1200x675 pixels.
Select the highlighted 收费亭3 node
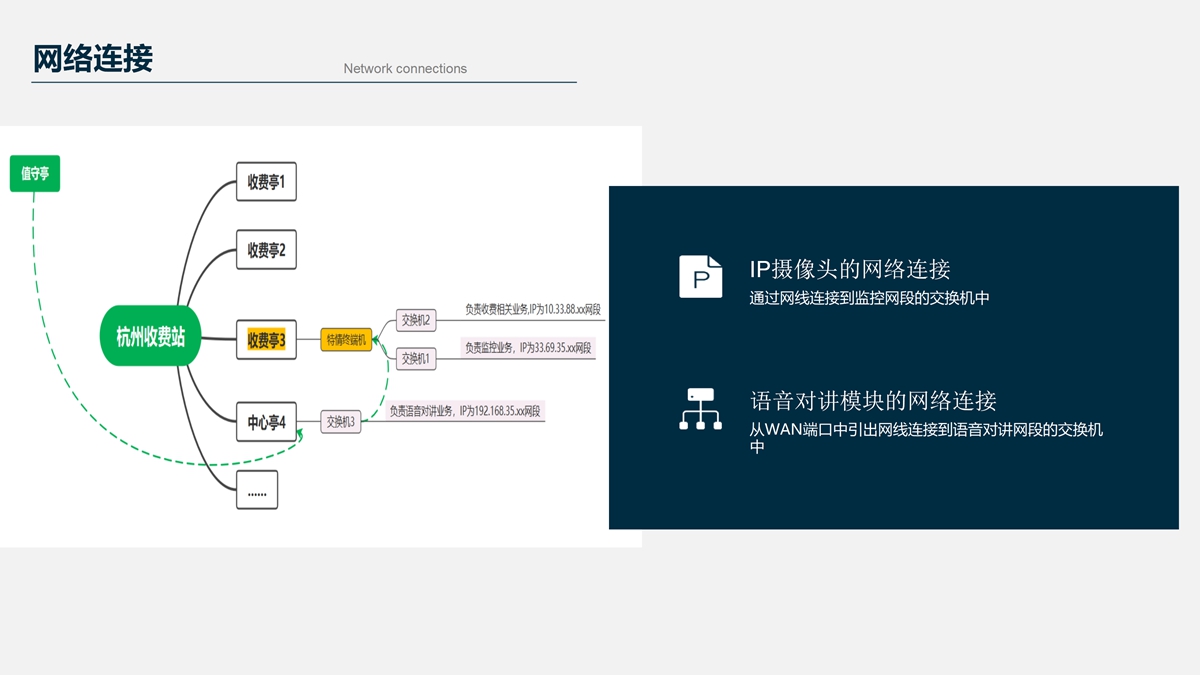click(x=266, y=340)
